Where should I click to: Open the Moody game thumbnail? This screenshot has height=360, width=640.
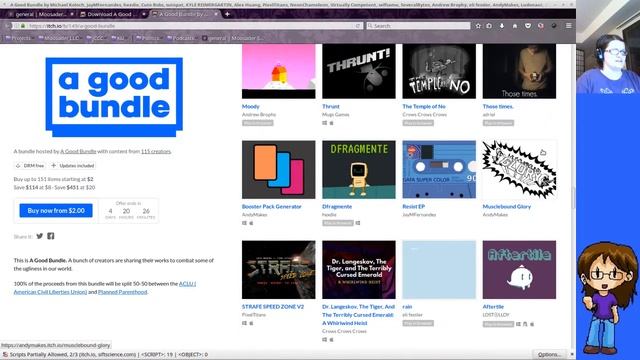tap(279, 71)
